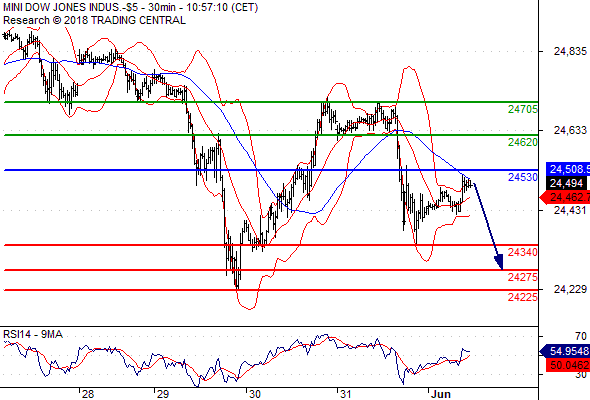Click the blue 24530 pivot label
Image resolution: width=590 pixels, height=400 pixels.
coord(523,177)
